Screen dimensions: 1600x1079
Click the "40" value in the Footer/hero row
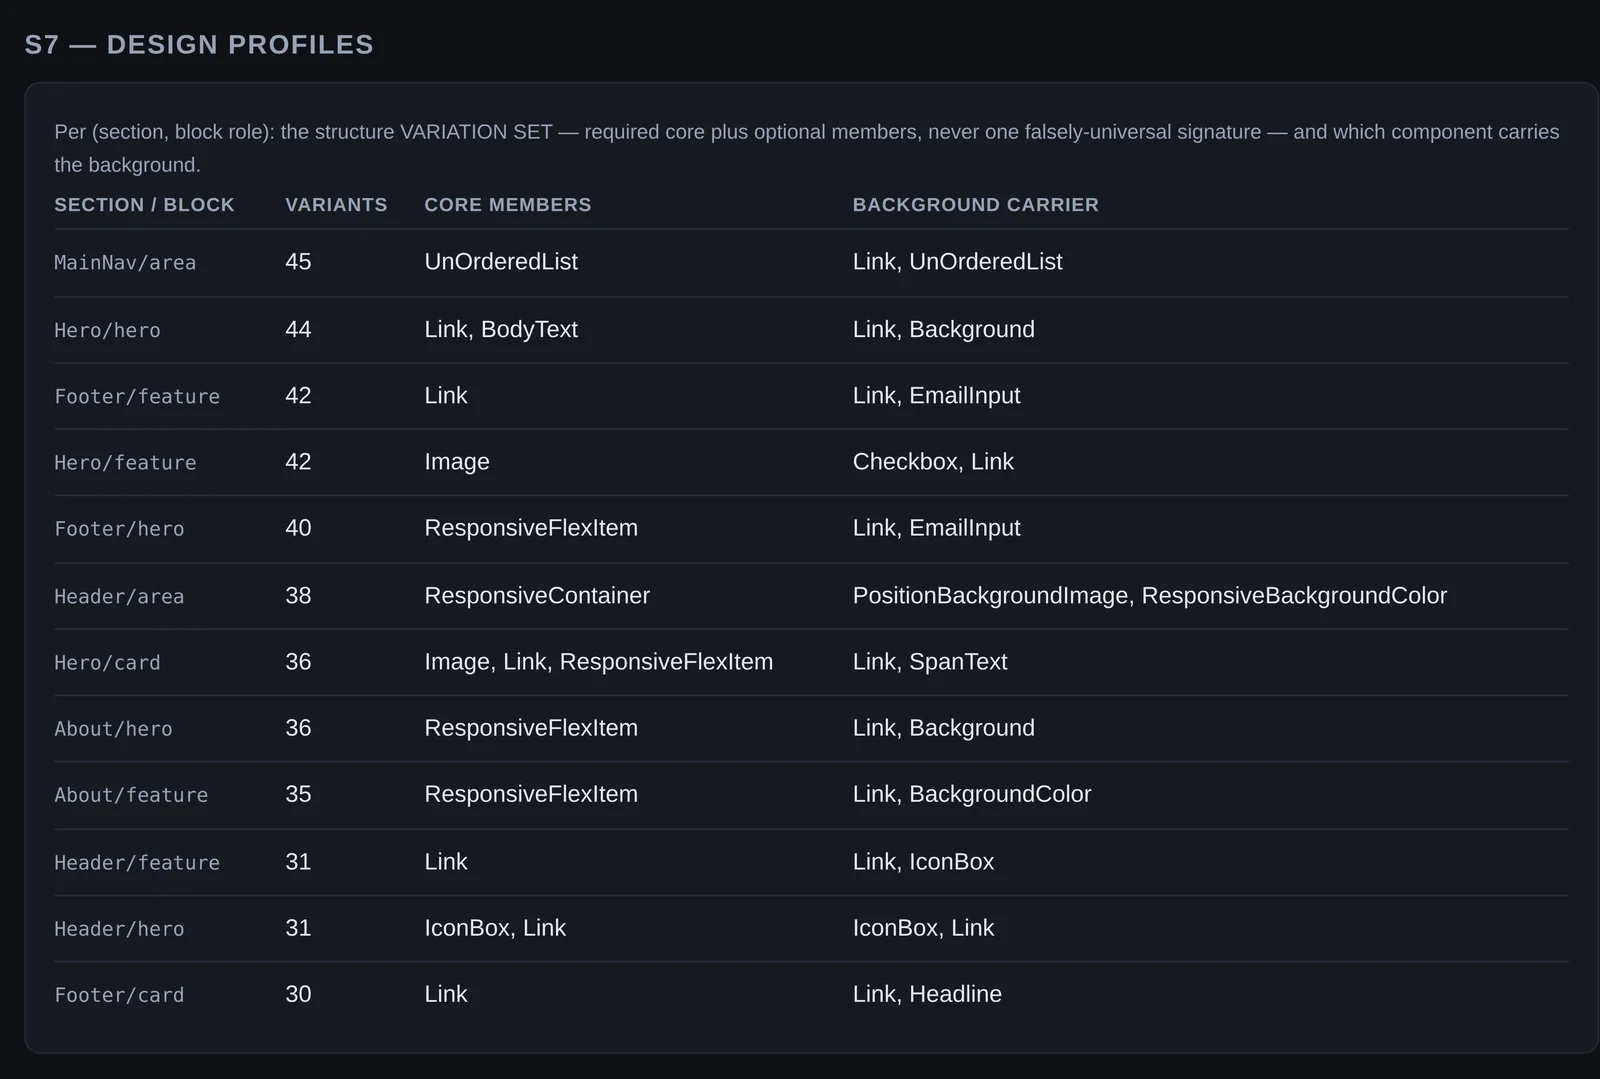298,528
